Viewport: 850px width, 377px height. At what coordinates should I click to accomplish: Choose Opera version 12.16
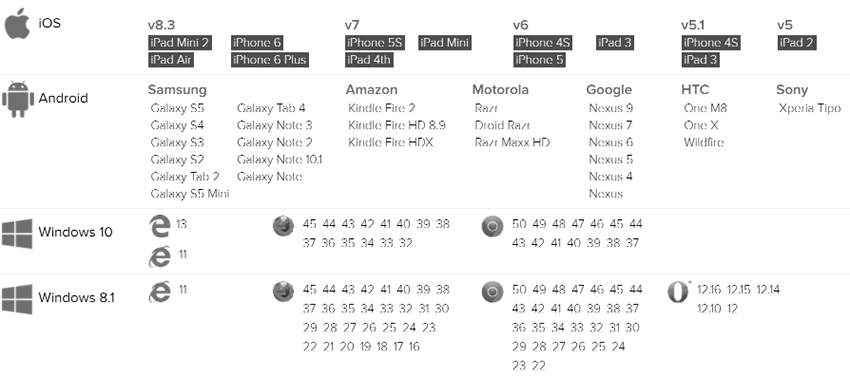tap(709, 290)
